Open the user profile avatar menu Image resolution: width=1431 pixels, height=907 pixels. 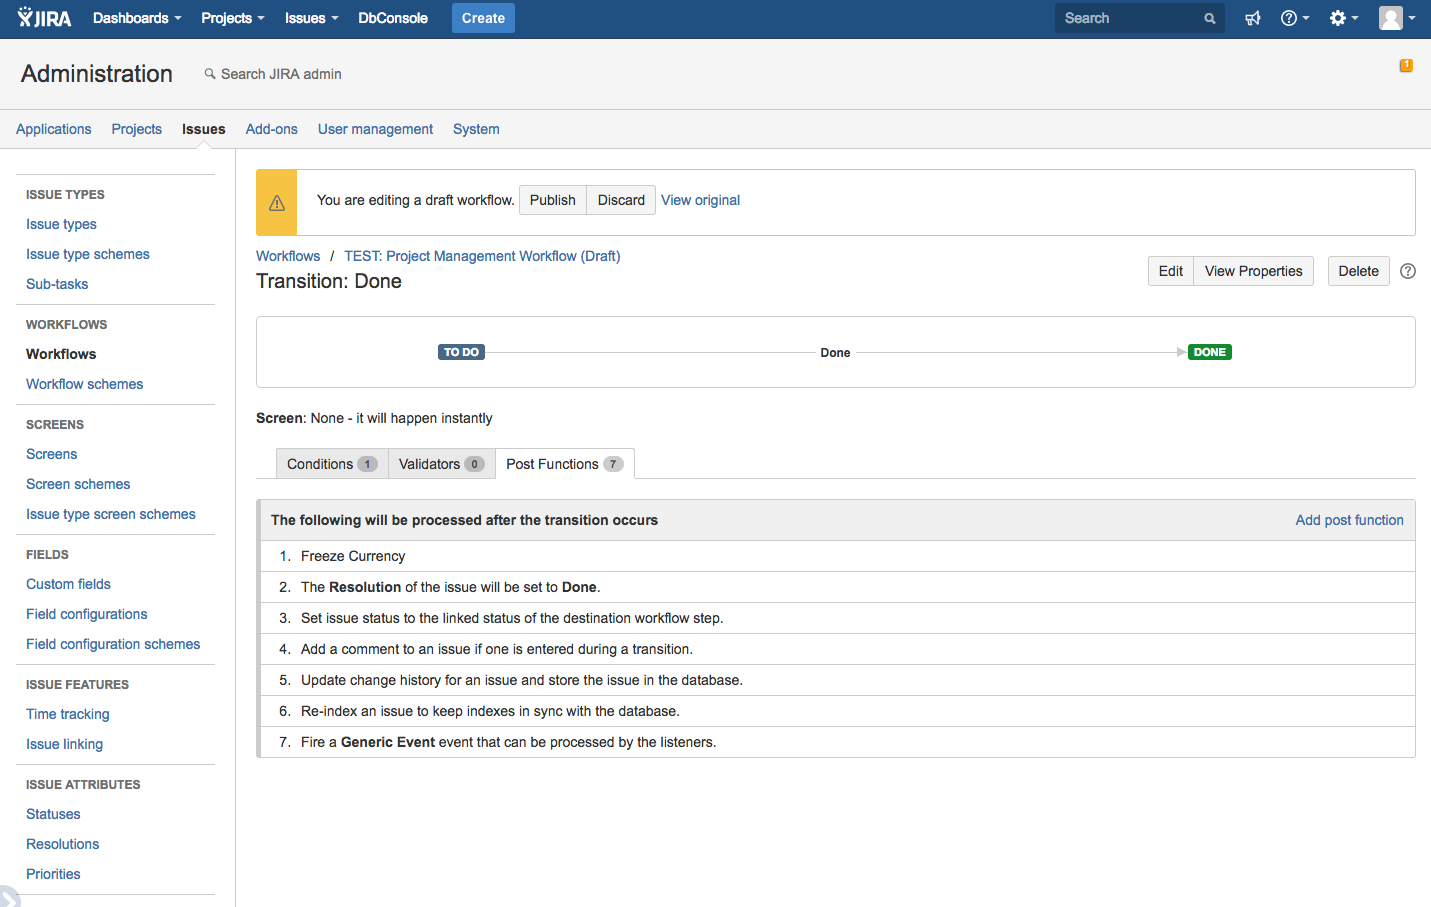click(1397, 18)
